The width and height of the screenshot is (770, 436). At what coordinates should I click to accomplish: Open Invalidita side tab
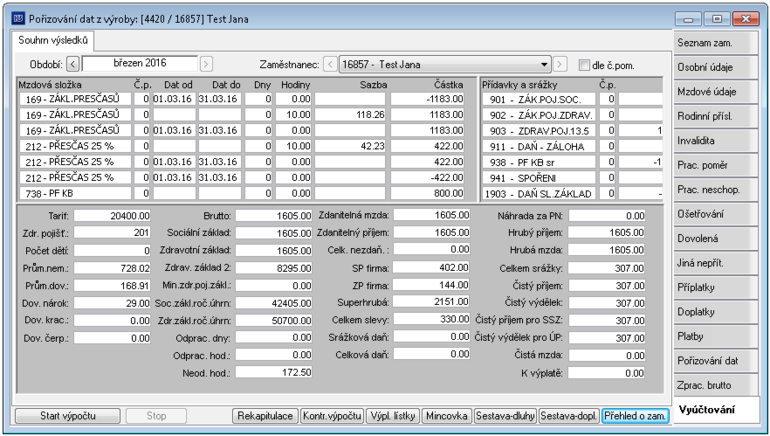713,141
